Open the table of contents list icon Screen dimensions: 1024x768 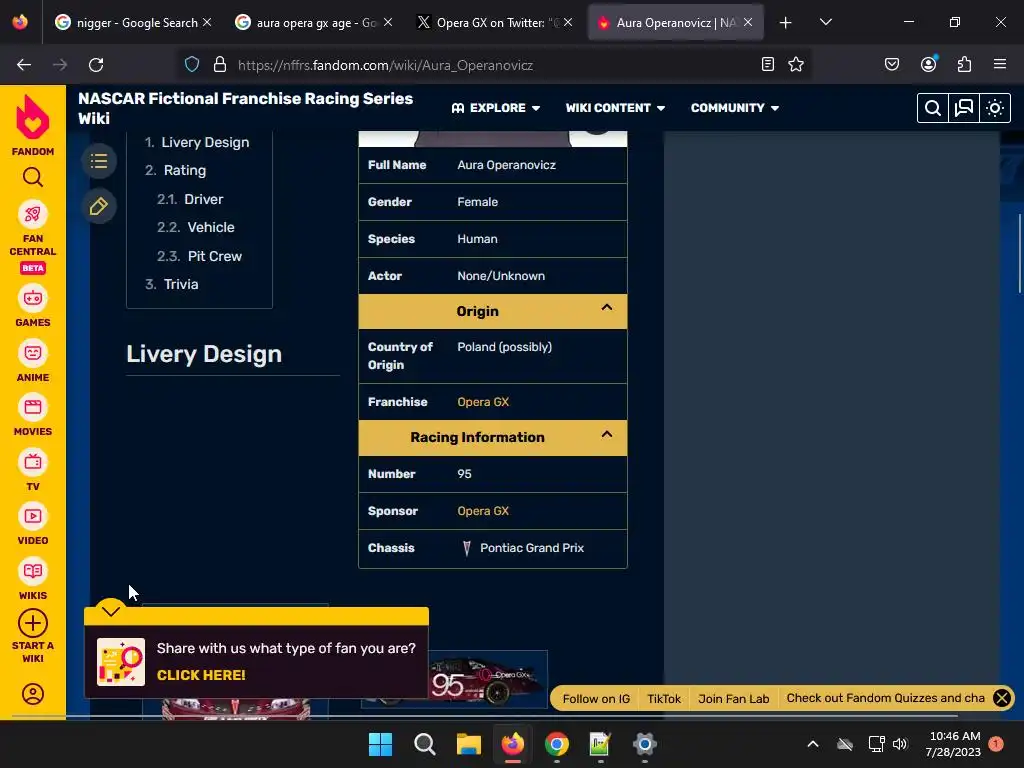[x=99, y=161]
